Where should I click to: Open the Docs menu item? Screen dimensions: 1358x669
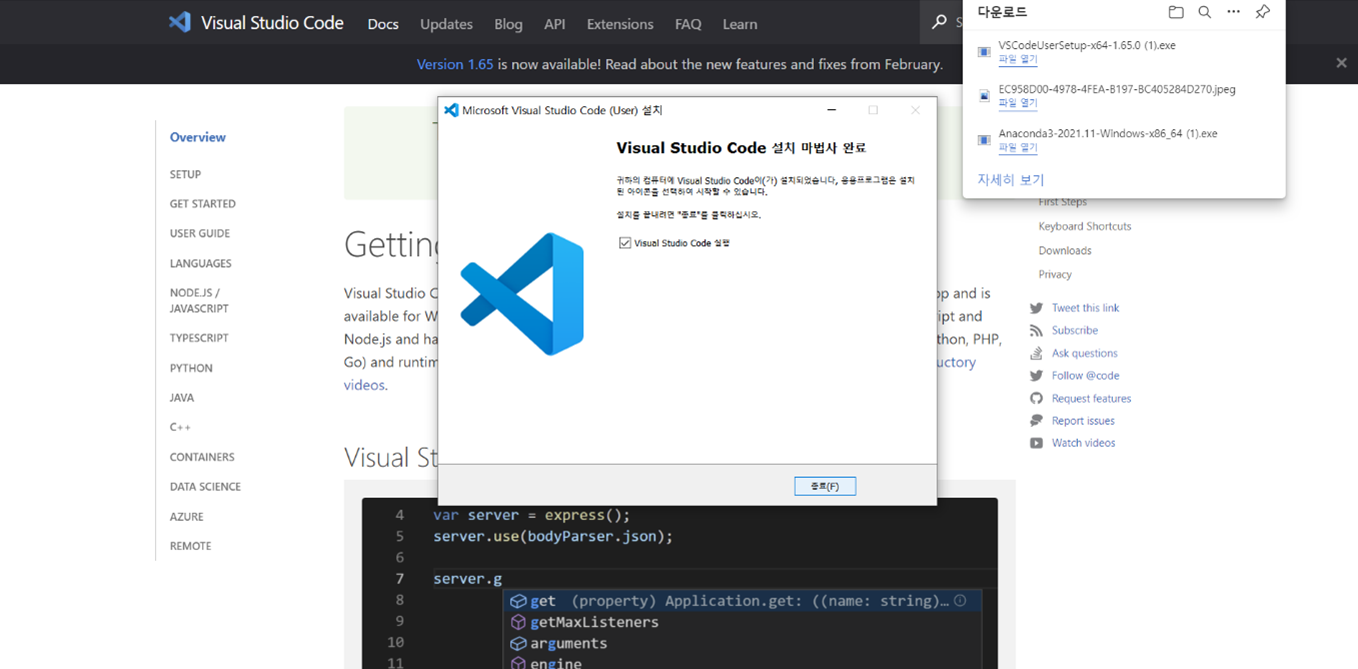(383, 24)
